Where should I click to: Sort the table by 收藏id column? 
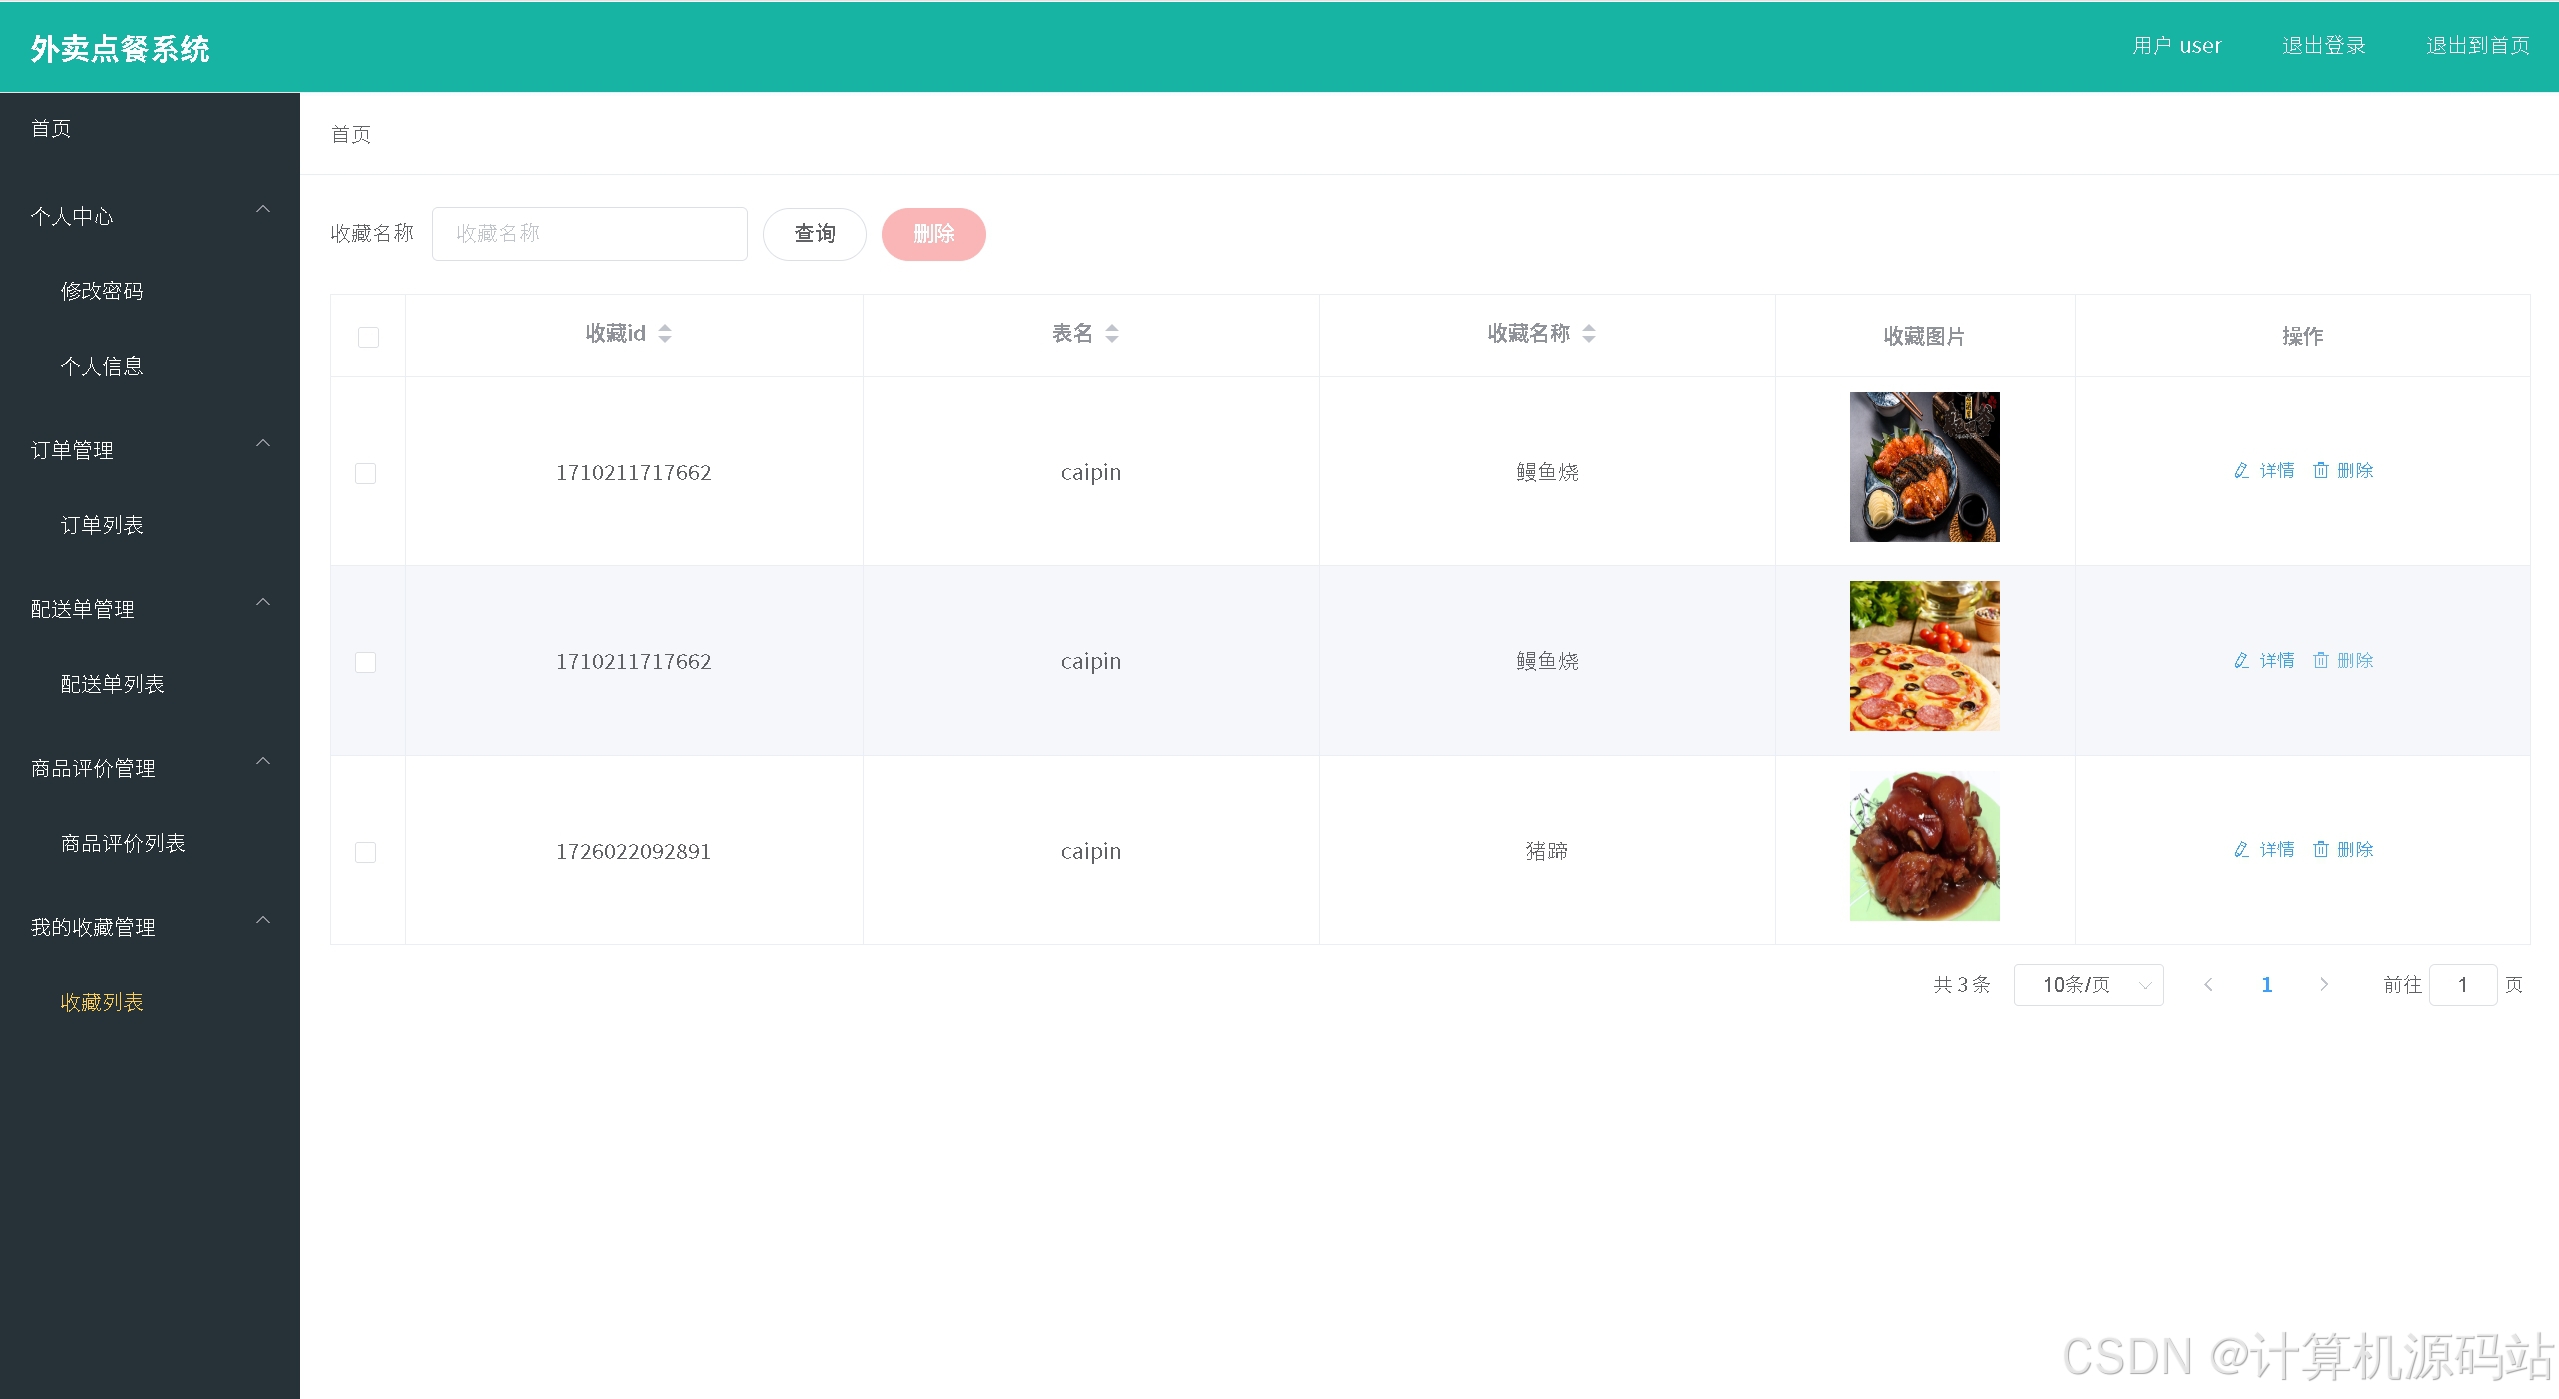click(x=665, y=334)
